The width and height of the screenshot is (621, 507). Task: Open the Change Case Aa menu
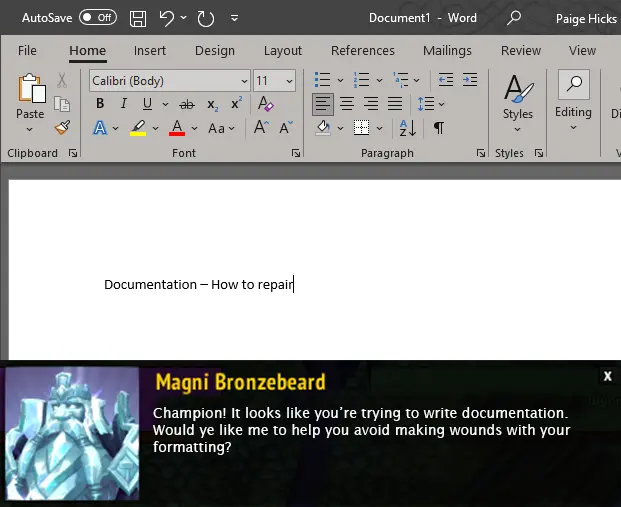click(x=221, y=128)
